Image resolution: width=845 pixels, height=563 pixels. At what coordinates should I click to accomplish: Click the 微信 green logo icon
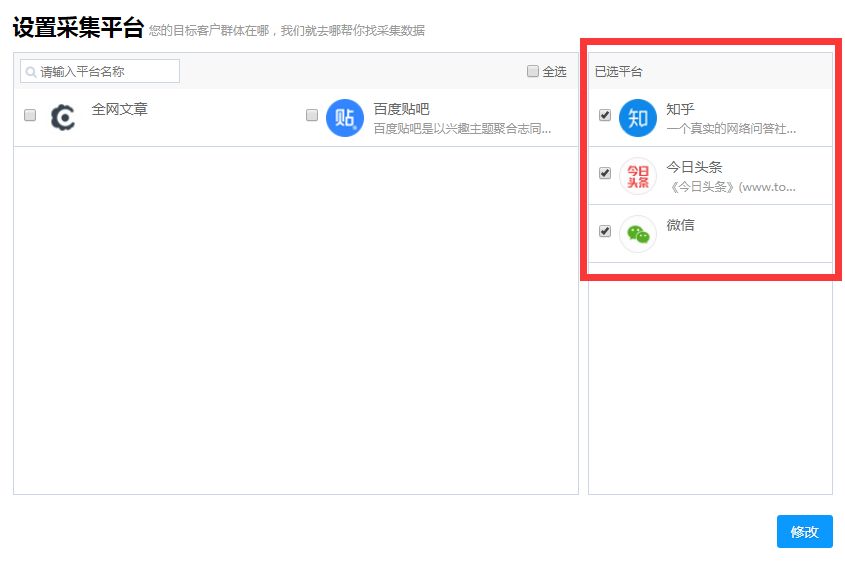point(638,234)
